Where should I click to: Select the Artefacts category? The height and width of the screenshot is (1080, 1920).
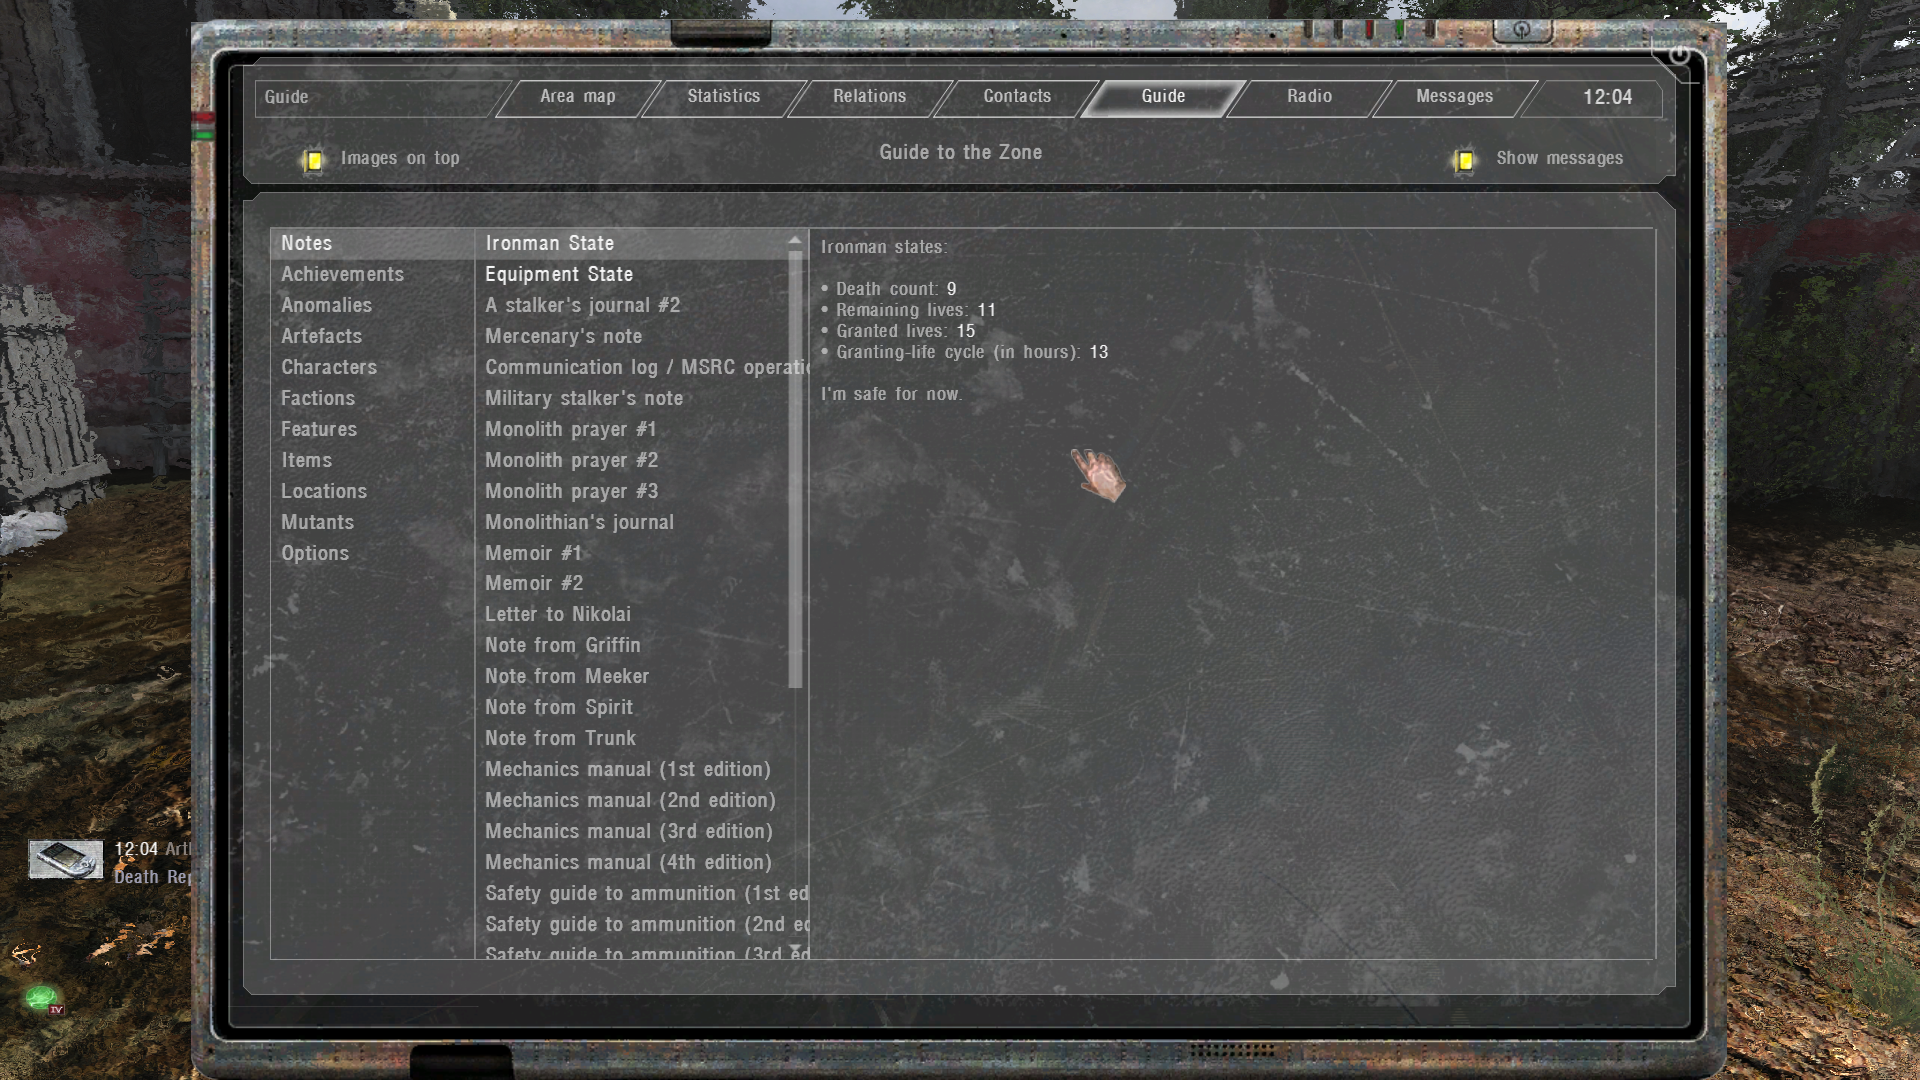point(372,337)
